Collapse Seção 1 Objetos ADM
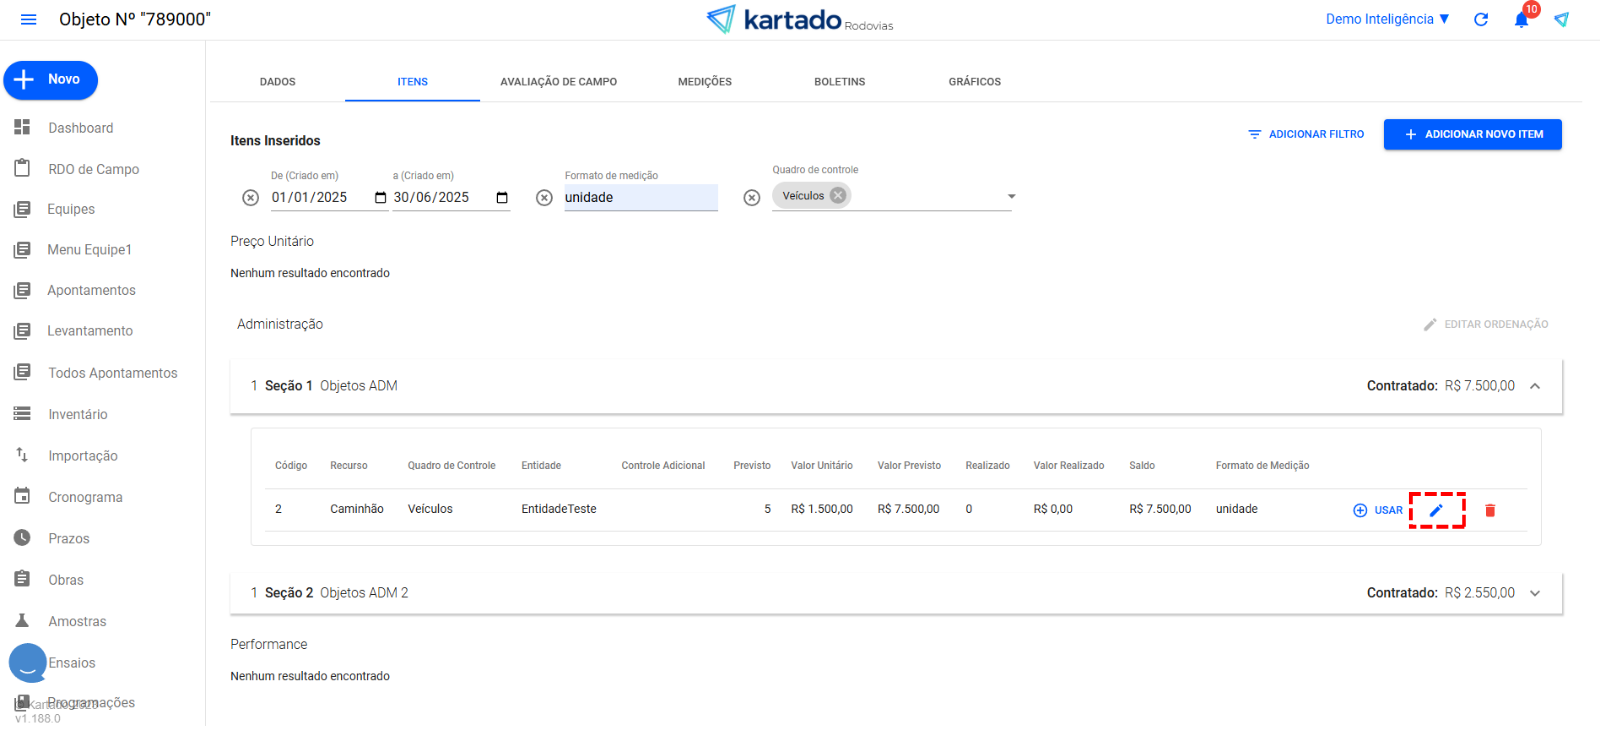1601x737 pixels. point(1535,386)
